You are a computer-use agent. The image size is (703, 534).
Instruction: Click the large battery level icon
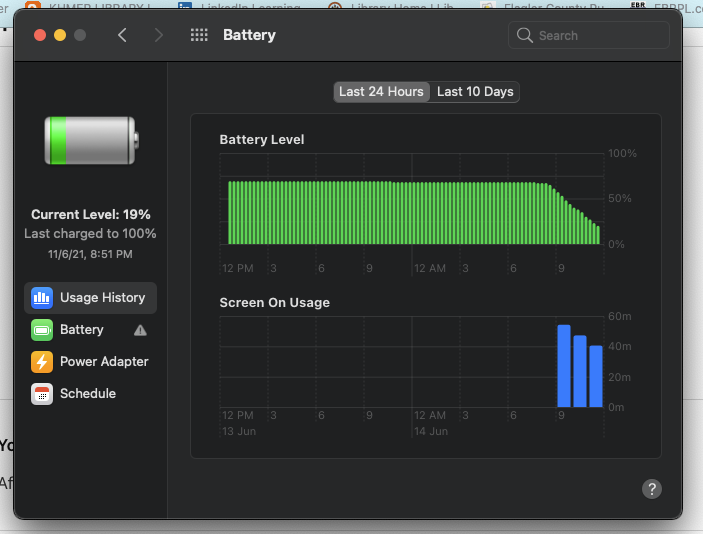point(89,140)
